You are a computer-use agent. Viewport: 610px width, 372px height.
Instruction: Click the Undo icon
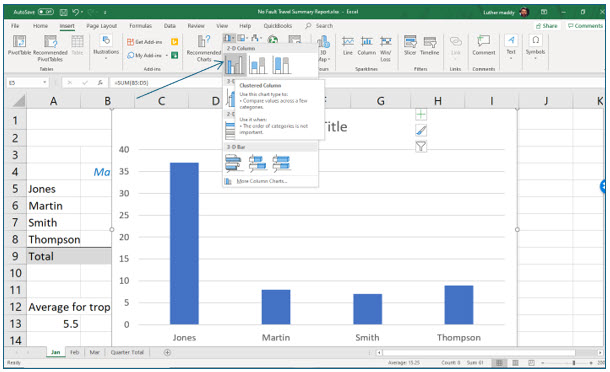(x=75, y=12)
